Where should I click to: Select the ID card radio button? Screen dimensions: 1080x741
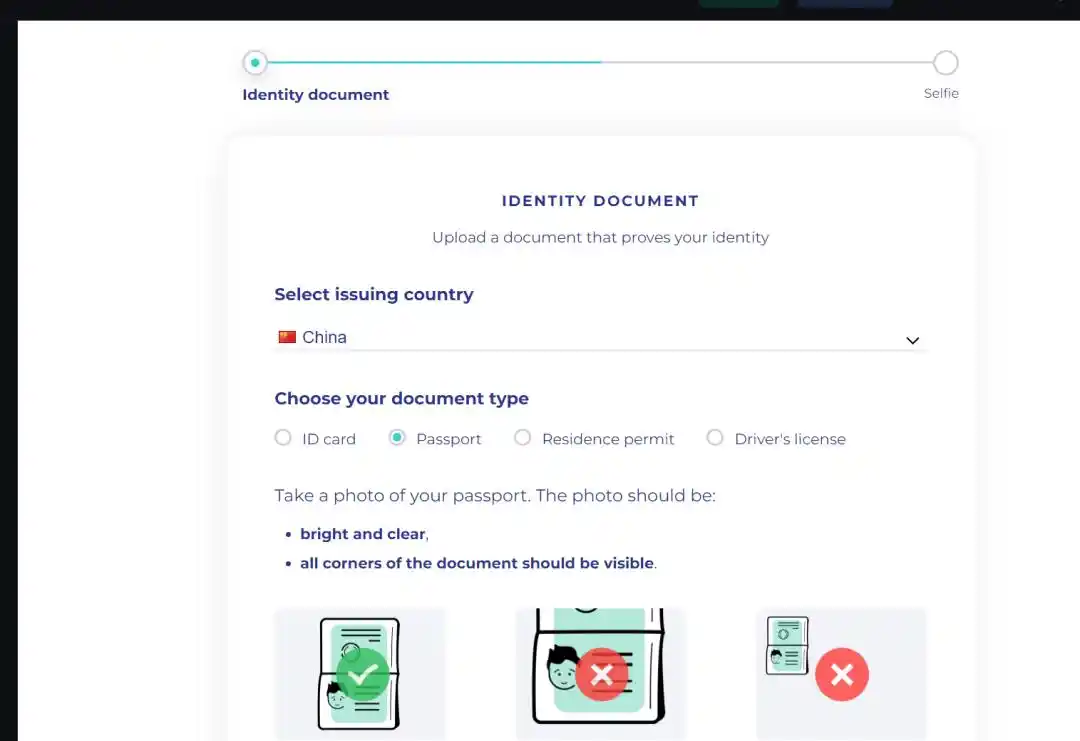[283, 438]
